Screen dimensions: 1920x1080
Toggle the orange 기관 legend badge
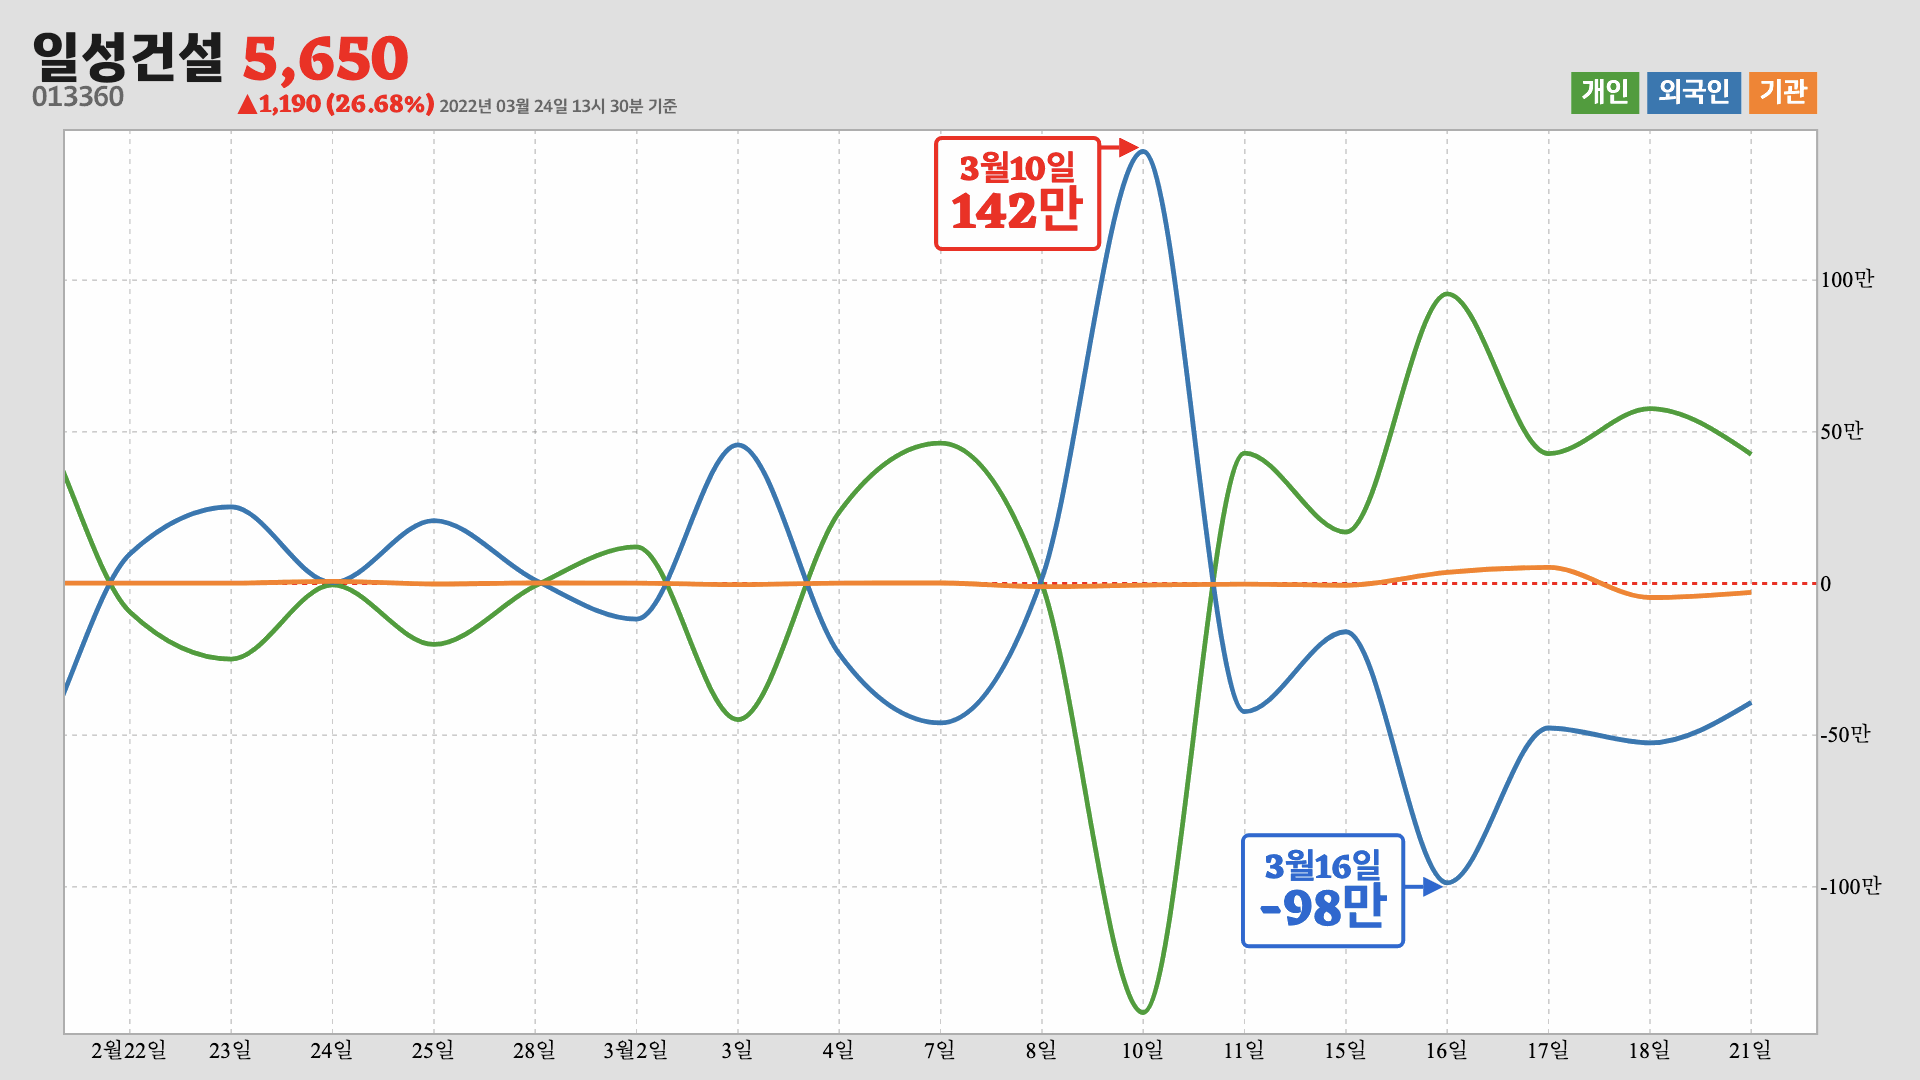[x=1783, y=93]
